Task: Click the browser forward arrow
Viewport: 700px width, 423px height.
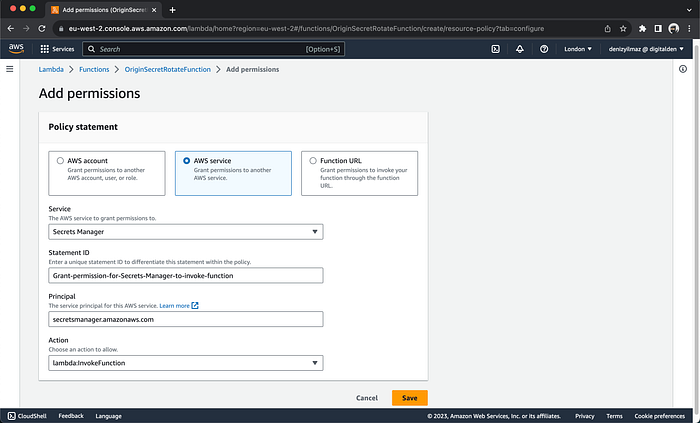Action: point(26,29)
